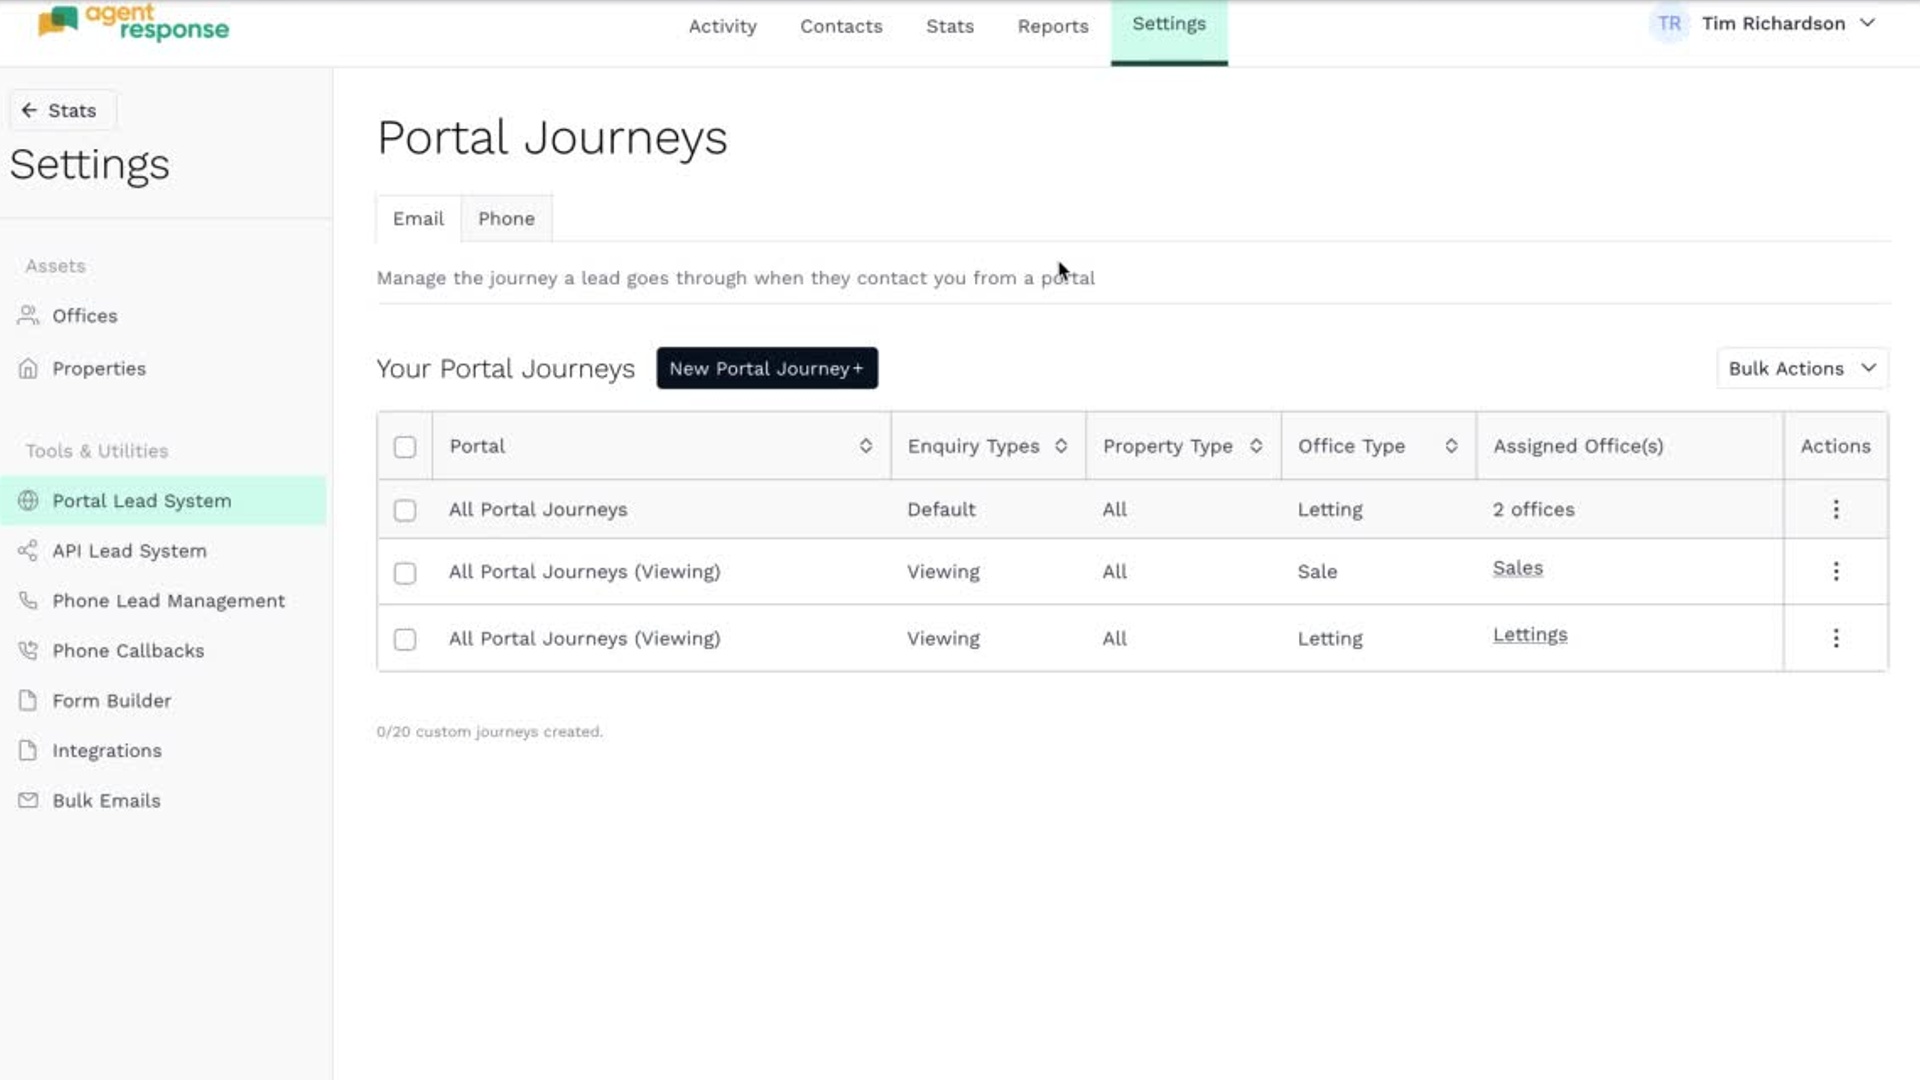Go to the Contacts top menu
1920x1080 pixels.
840,27
